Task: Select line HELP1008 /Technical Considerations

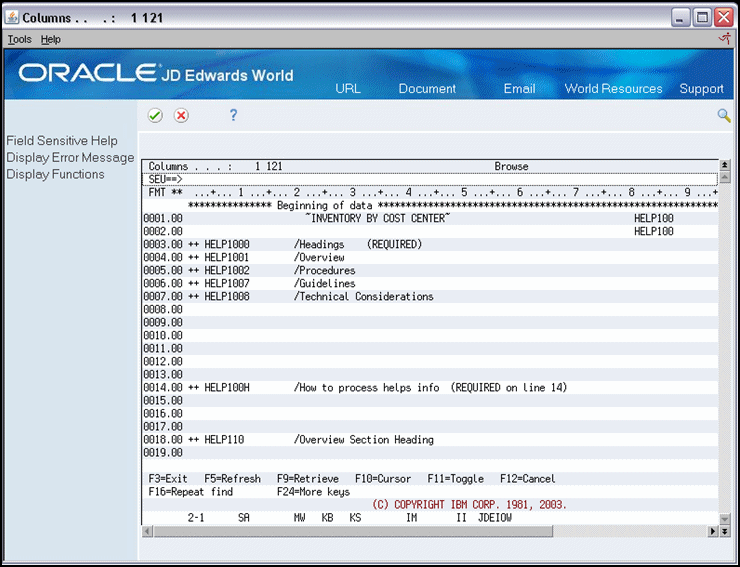Action: point(429,296)
